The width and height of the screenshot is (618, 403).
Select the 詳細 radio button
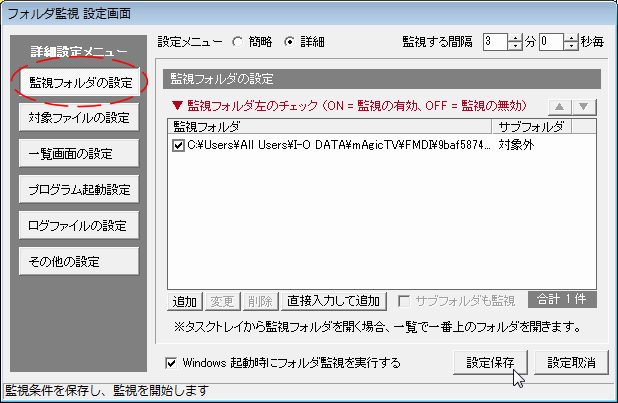pos(291,42)
